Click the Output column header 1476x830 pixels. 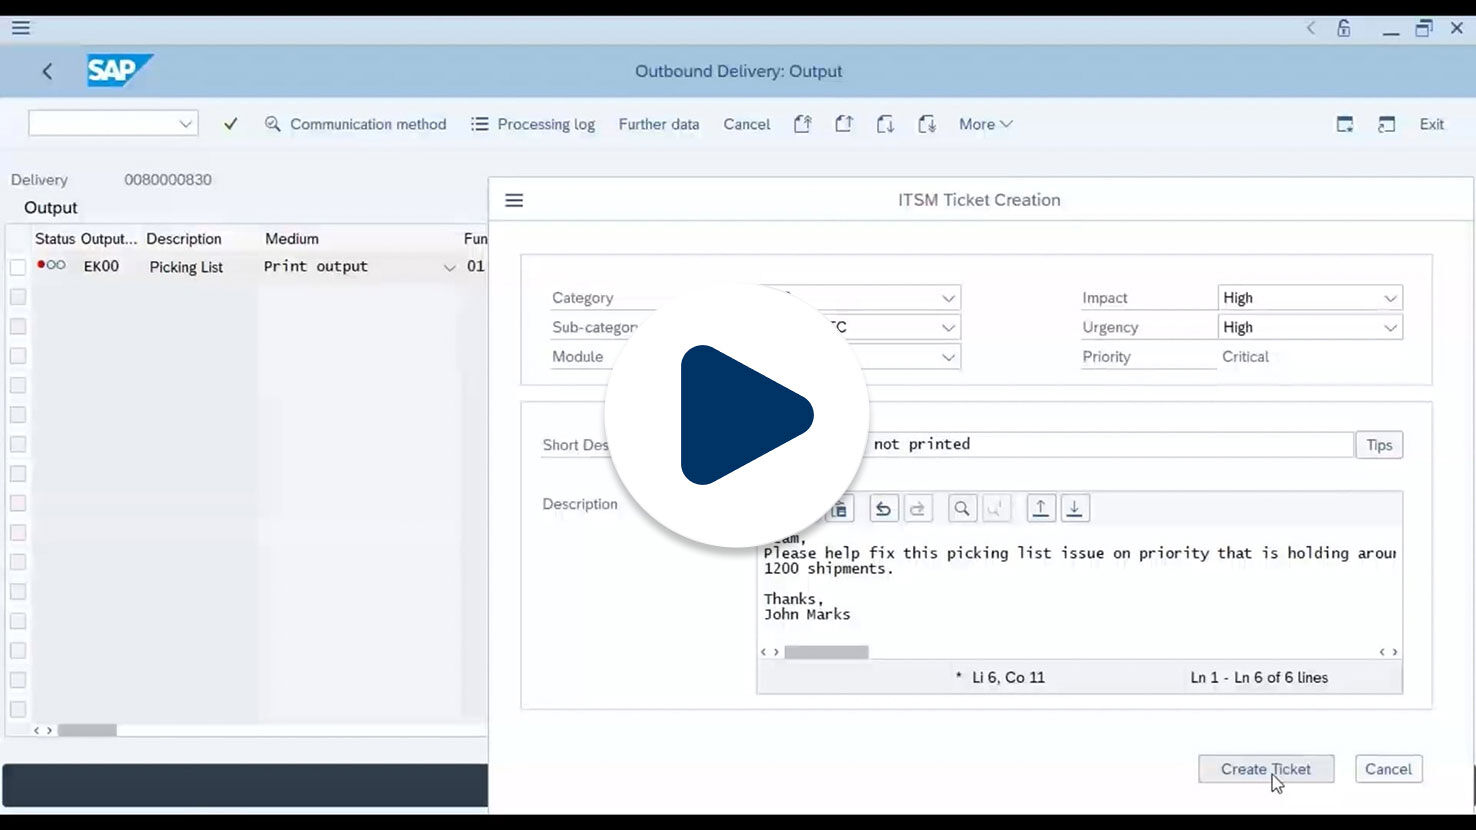pos(109,239)
